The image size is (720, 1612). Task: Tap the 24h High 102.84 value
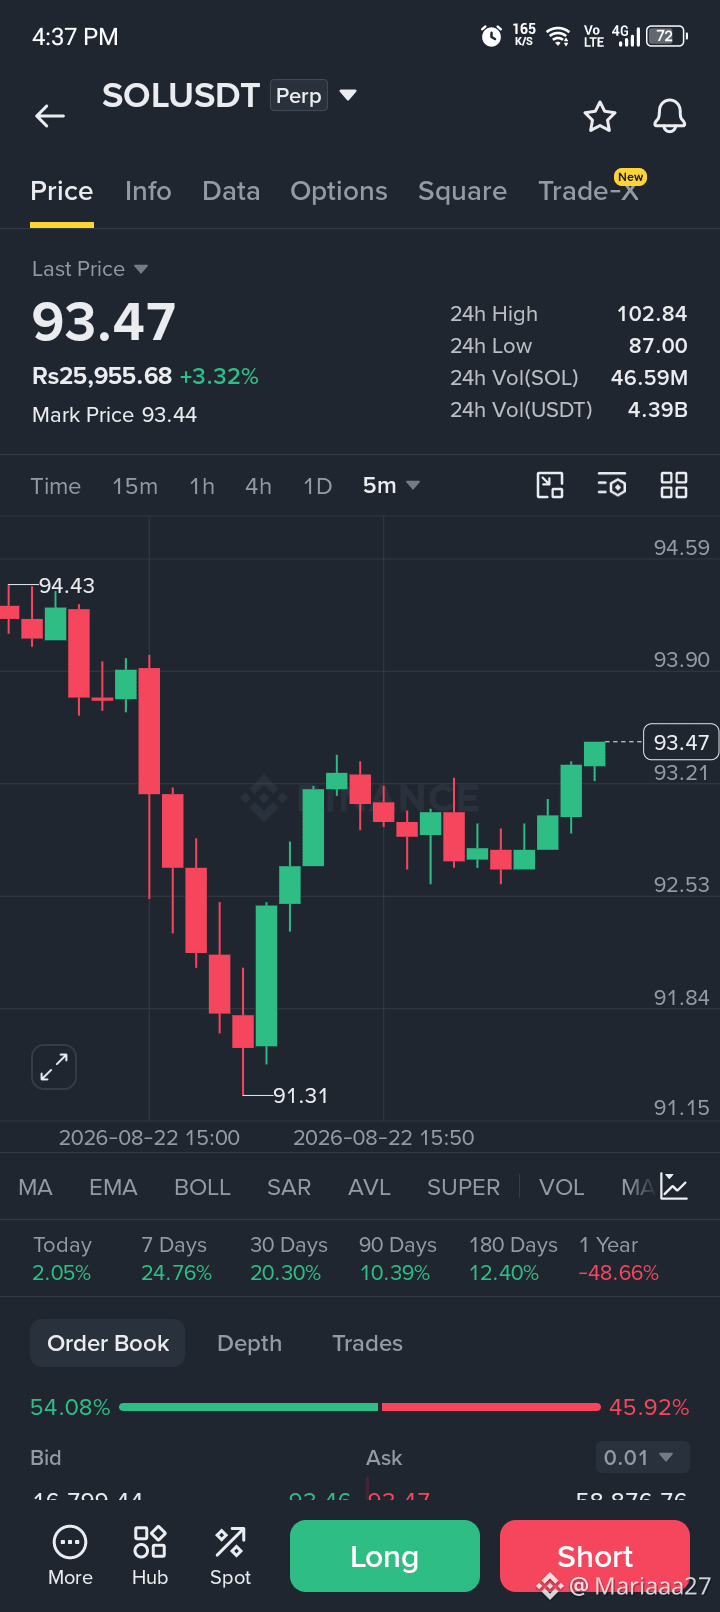pos(652,314)
